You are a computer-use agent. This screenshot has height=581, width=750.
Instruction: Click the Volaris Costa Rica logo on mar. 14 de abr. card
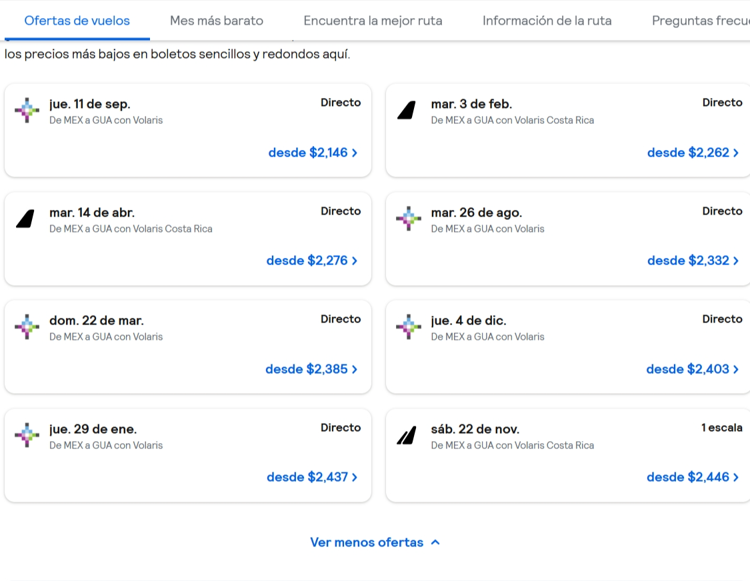click(x=25, y=219)
